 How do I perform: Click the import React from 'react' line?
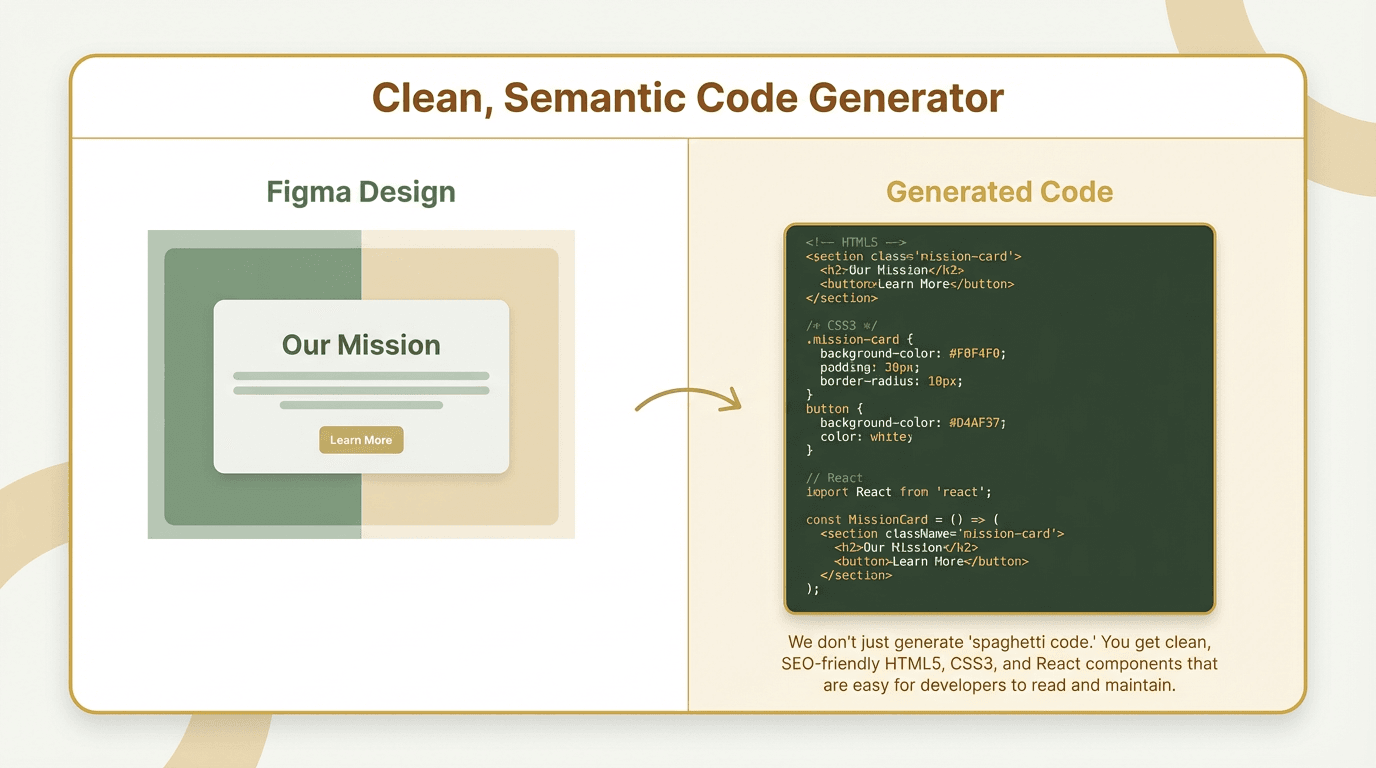pyautogui.click(x=898, y=492)
